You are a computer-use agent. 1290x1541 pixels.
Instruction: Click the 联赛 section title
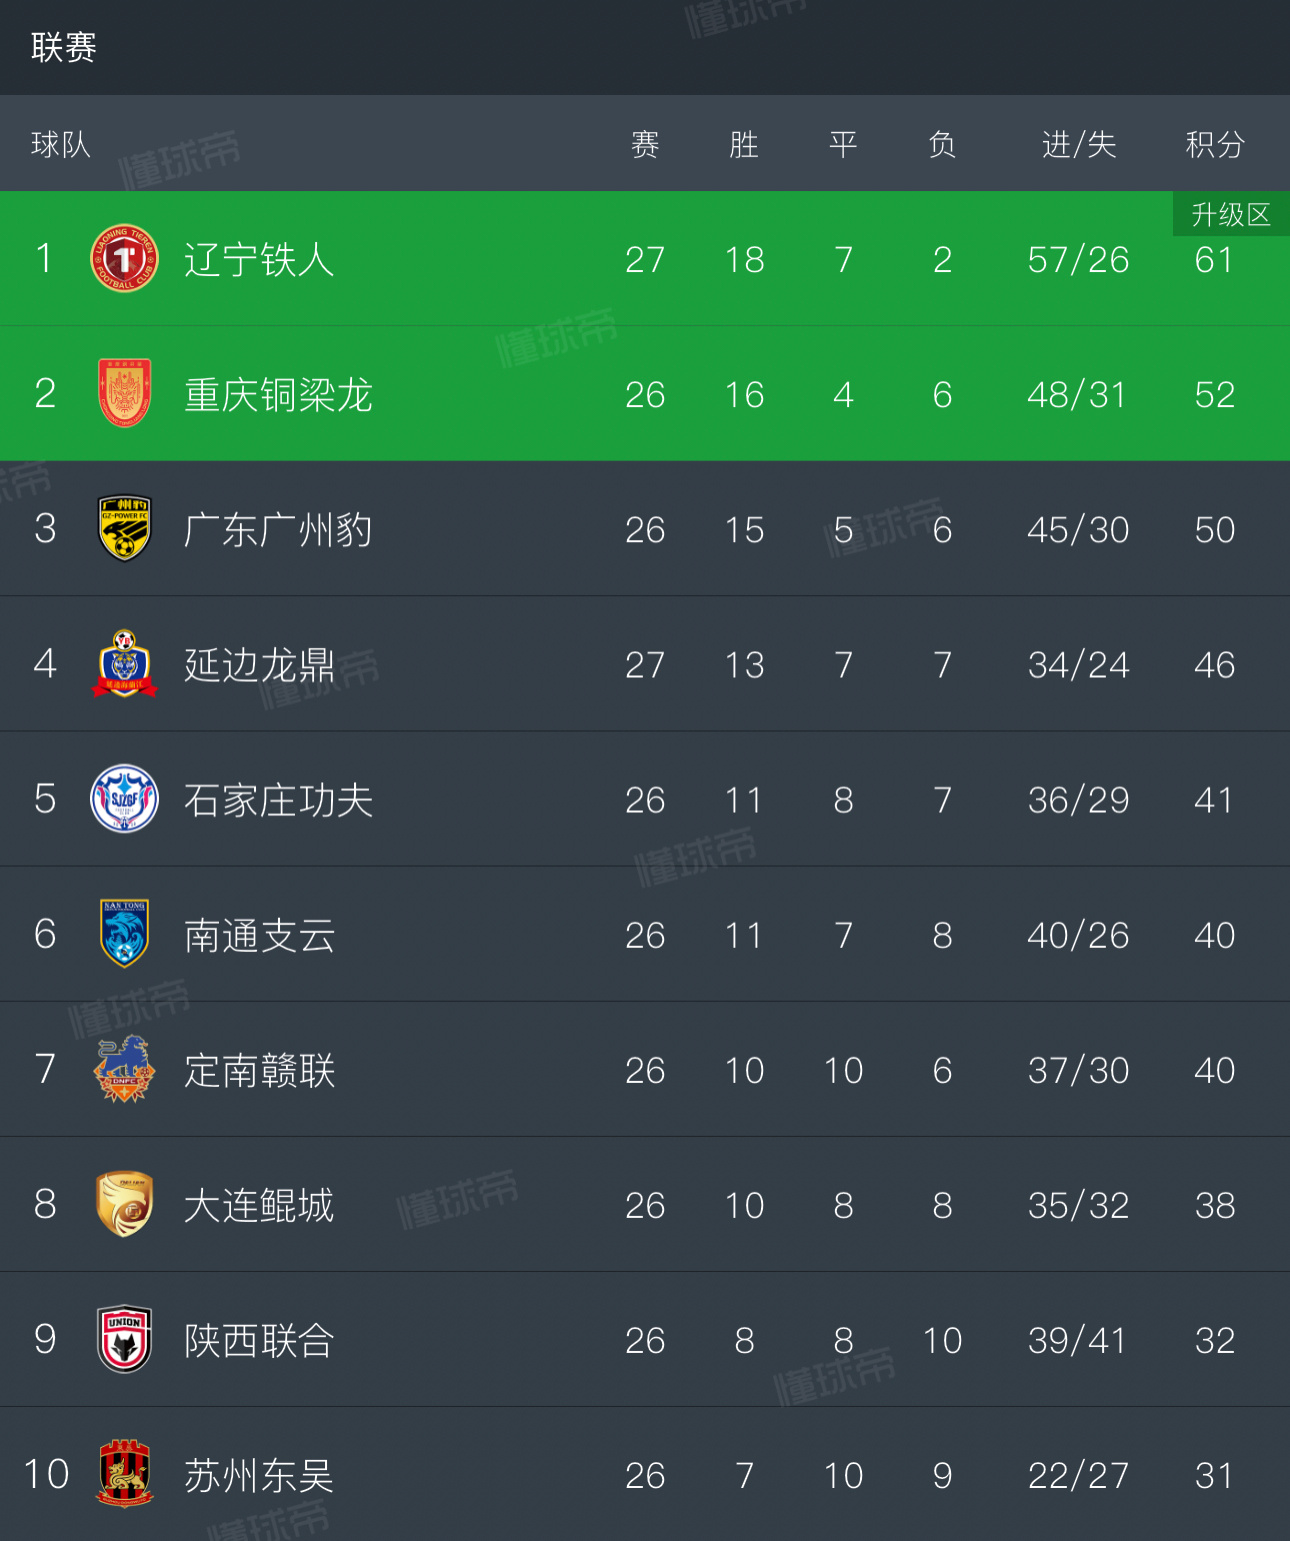[x=63, y=47]
